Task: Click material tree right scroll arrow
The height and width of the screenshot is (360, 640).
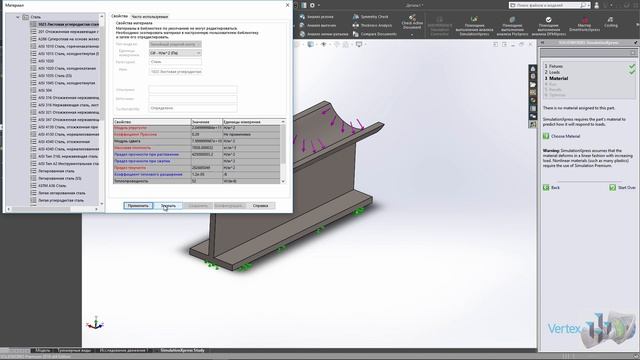Action: pos(97,209)
